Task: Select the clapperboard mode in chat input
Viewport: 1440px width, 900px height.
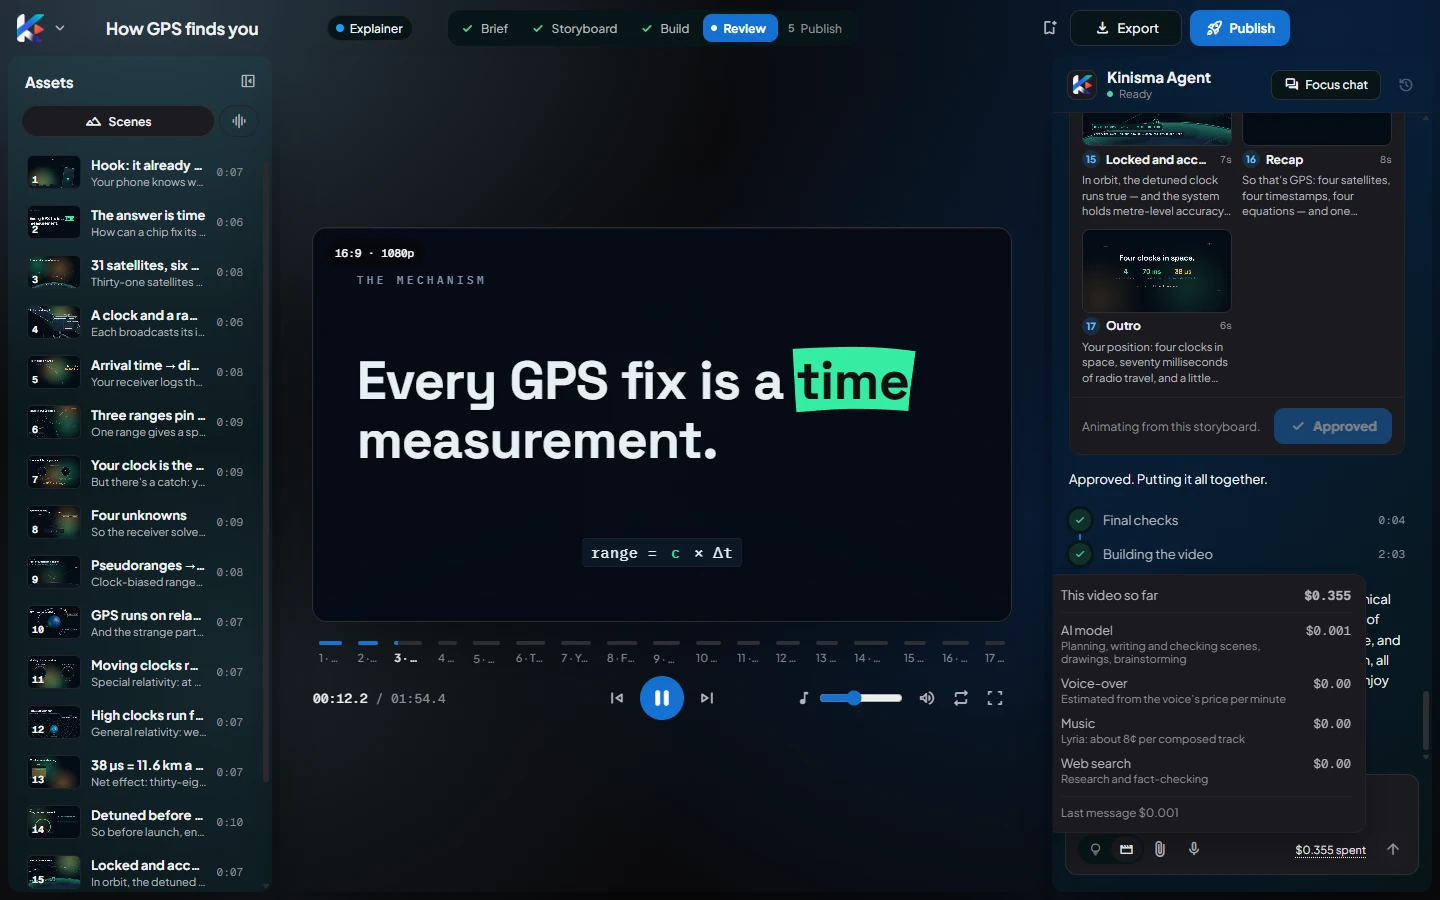Action: pos(1126,849)
